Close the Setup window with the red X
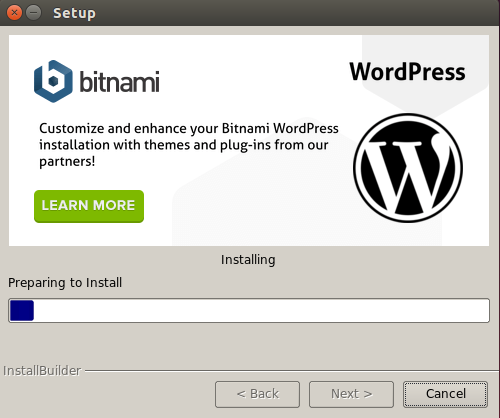 click(14, 13)
